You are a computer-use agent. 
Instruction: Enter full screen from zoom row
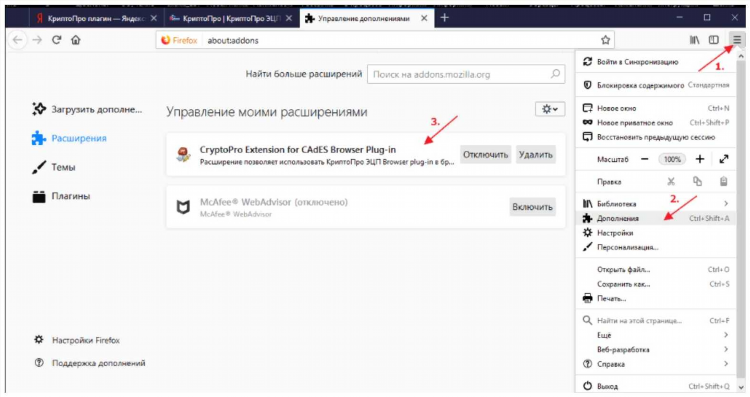point(724,159)
